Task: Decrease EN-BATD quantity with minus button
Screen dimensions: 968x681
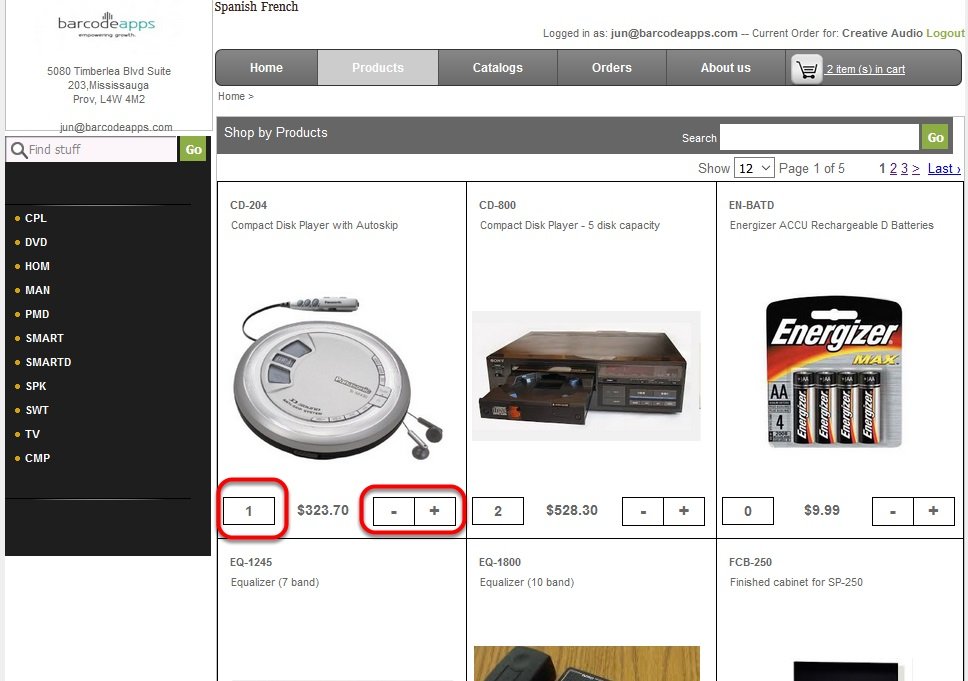Action: 893,511
